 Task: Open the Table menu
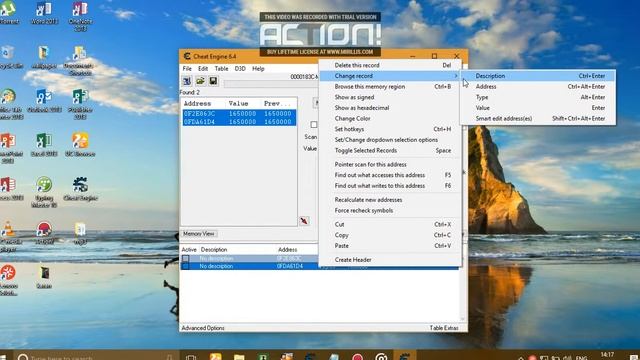(221, 69)
